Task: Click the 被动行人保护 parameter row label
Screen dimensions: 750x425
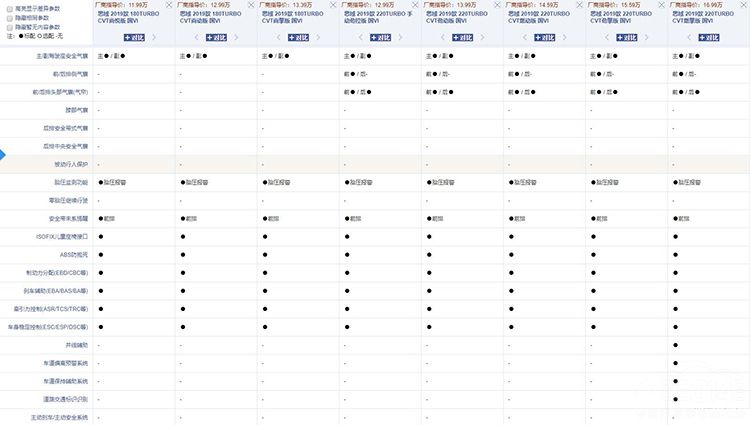Action: click(72, 163)
